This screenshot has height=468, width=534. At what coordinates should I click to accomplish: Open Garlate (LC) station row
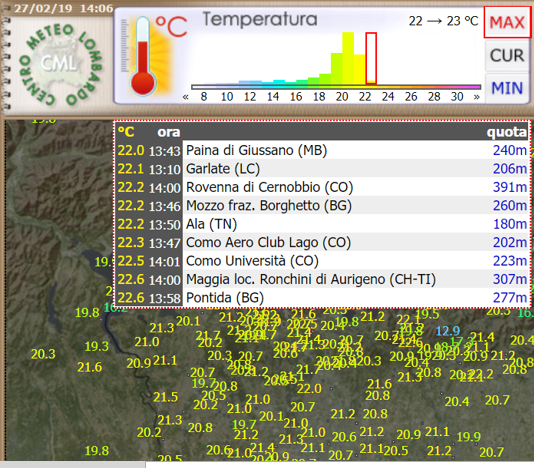[x=322, y=169]
